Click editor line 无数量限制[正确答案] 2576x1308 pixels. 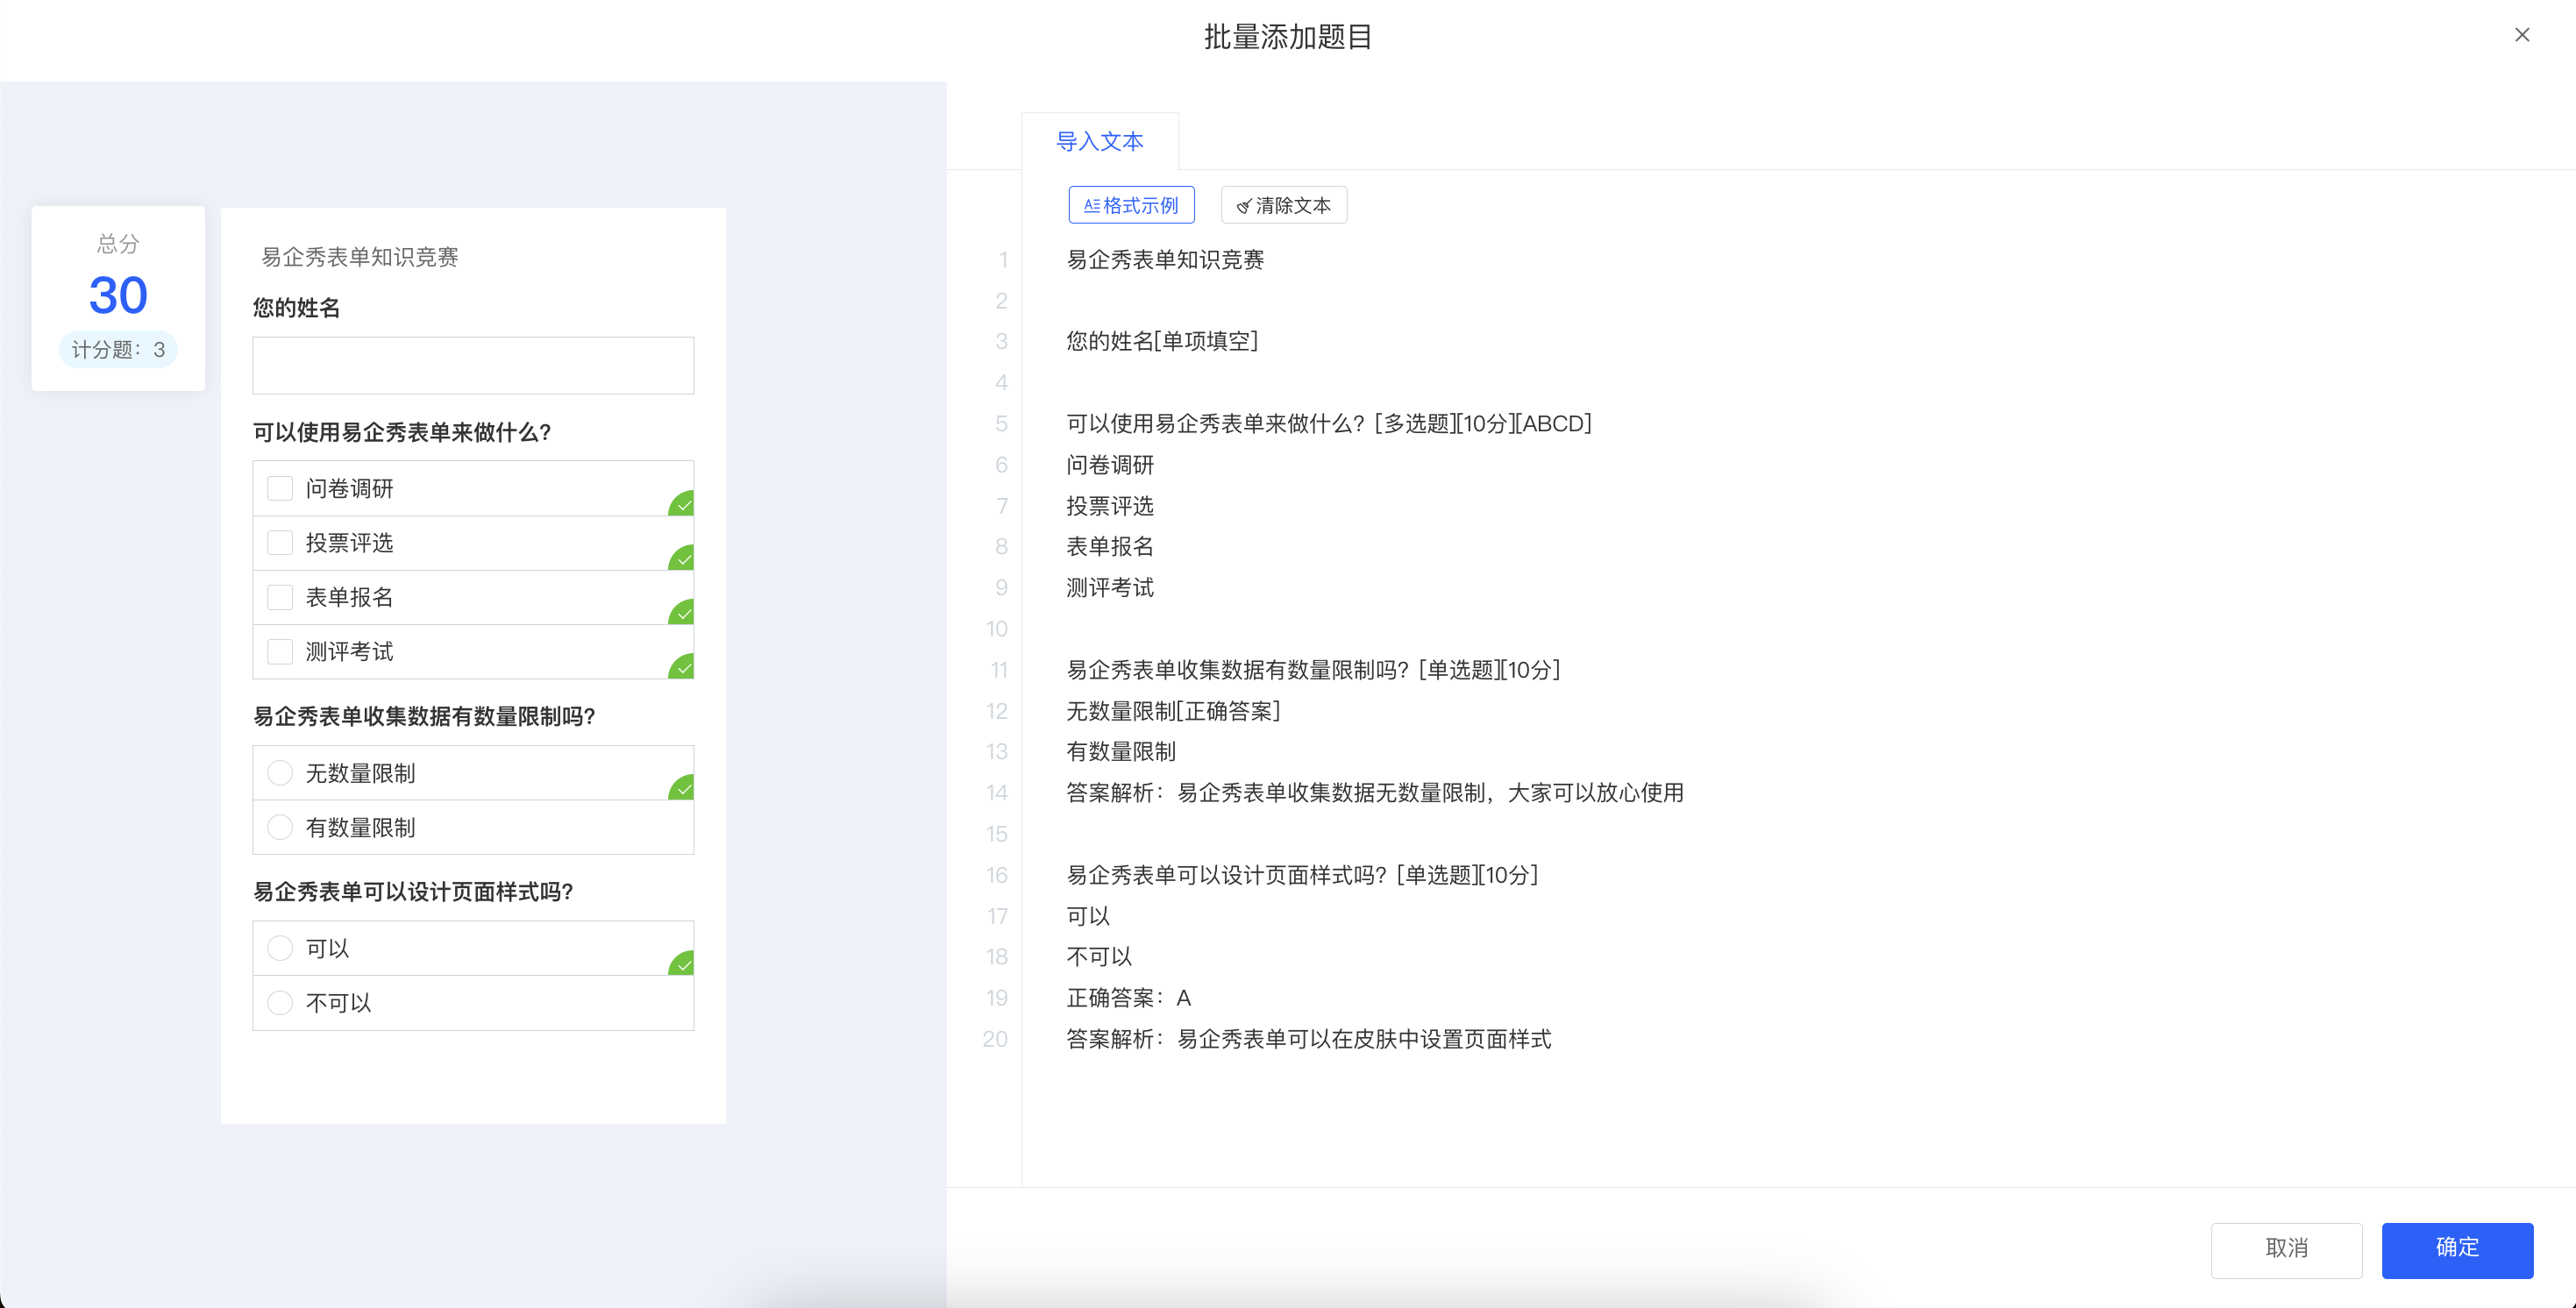click(x=1173, y=711)
